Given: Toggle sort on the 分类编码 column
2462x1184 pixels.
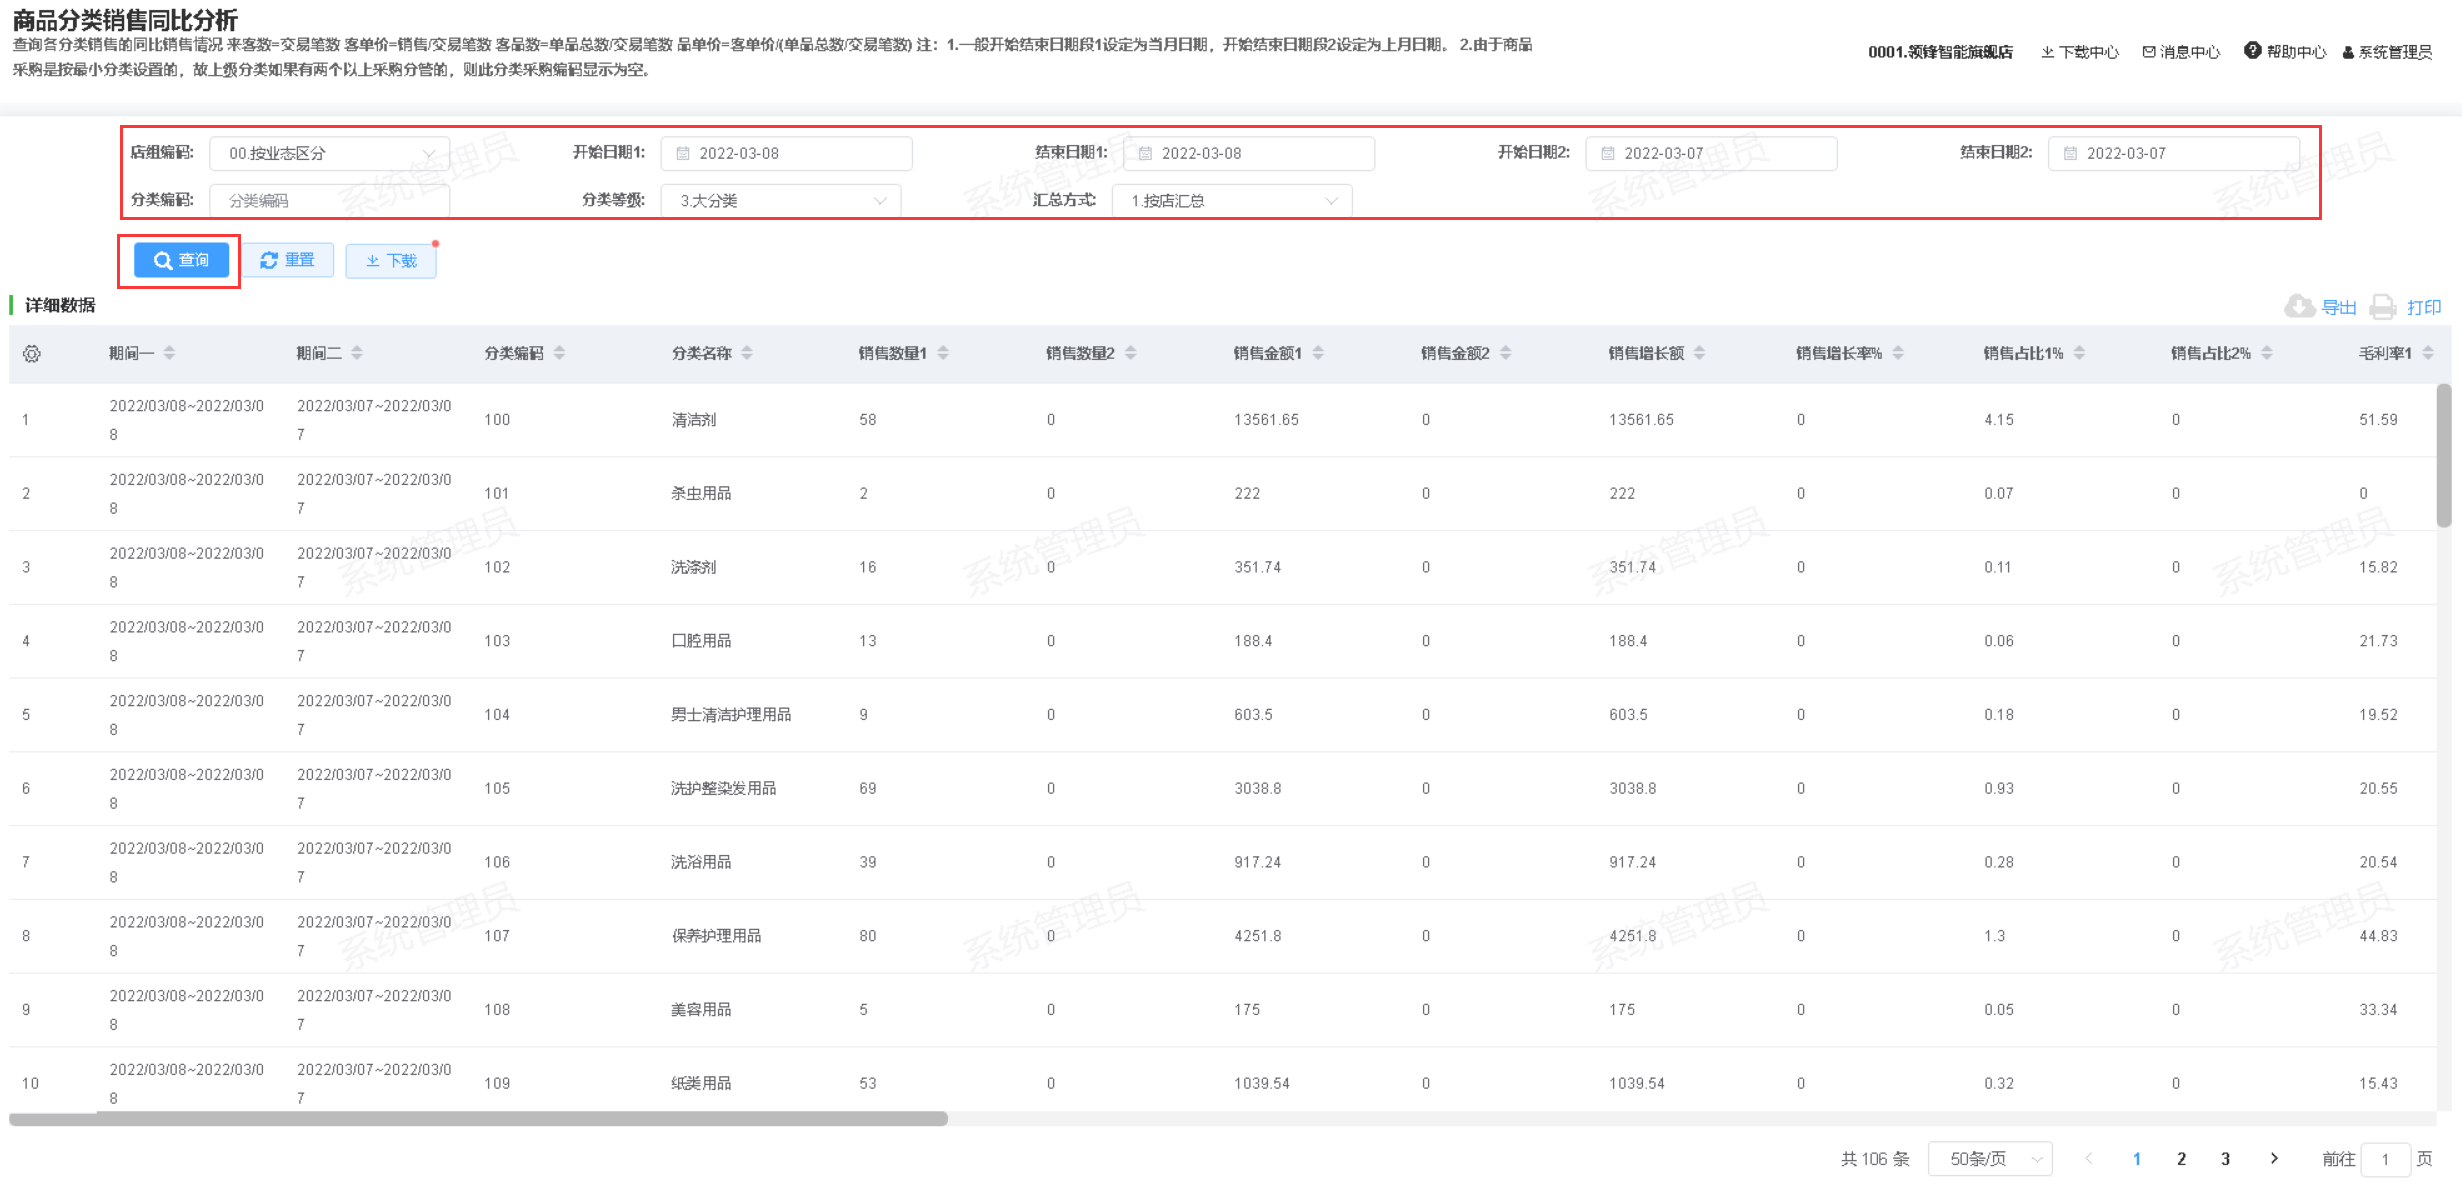Looking at the screenshot, I should pos(559,353).
